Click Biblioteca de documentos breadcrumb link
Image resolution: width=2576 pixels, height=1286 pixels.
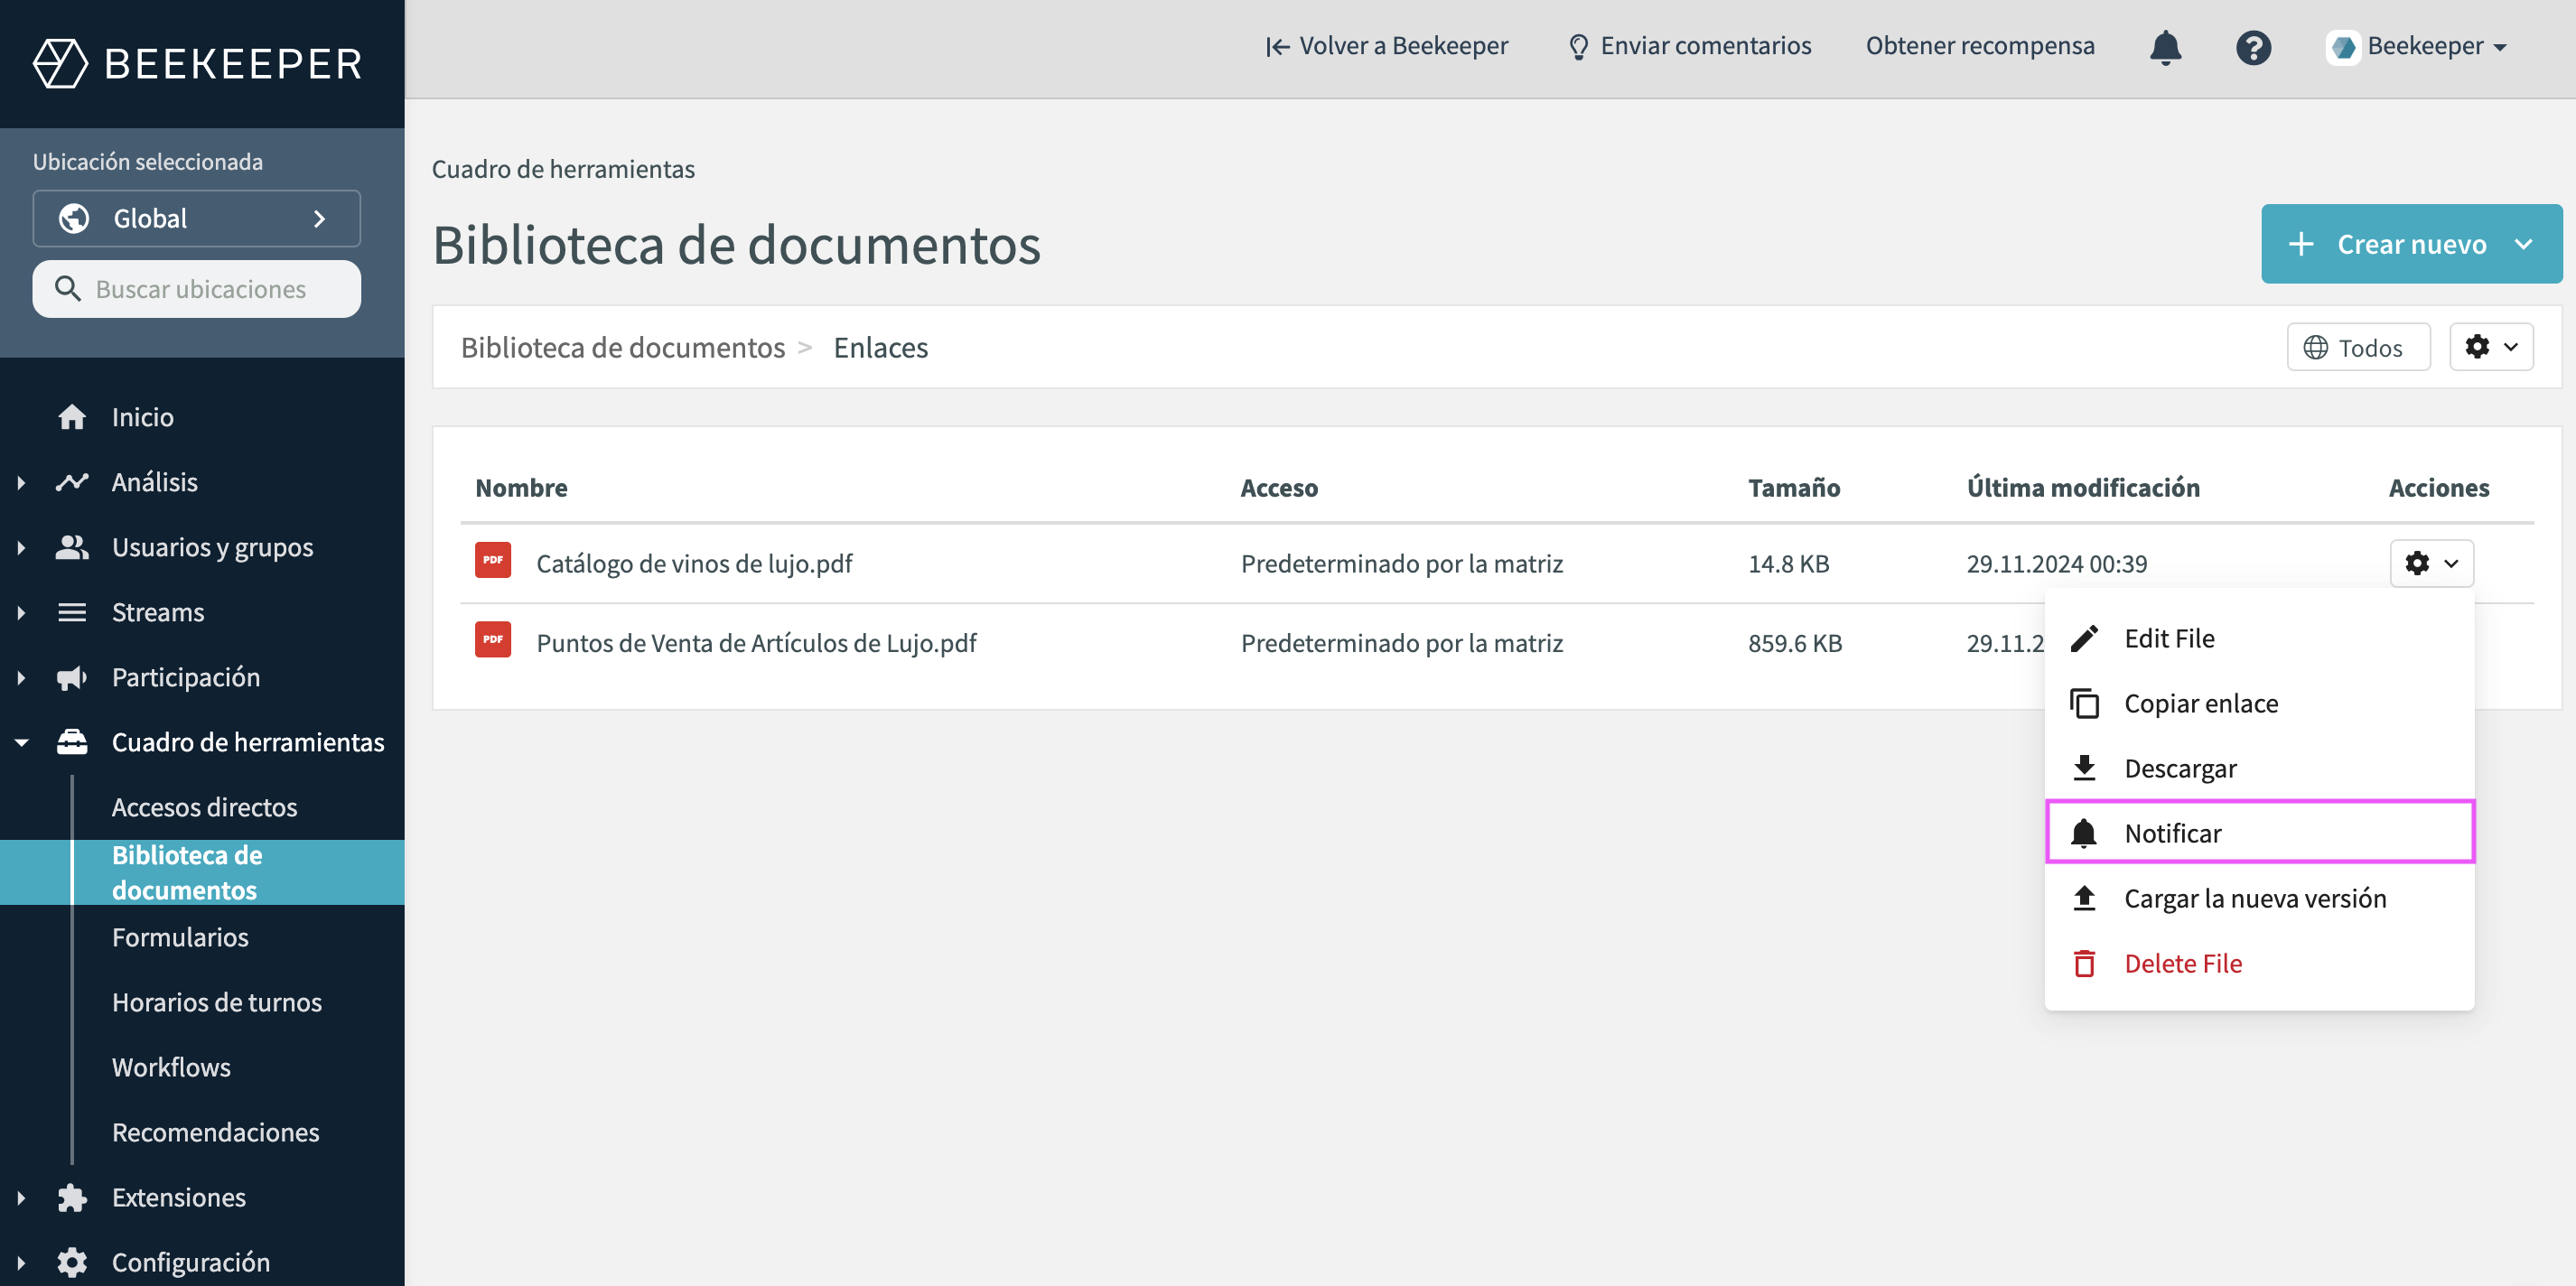622,347
